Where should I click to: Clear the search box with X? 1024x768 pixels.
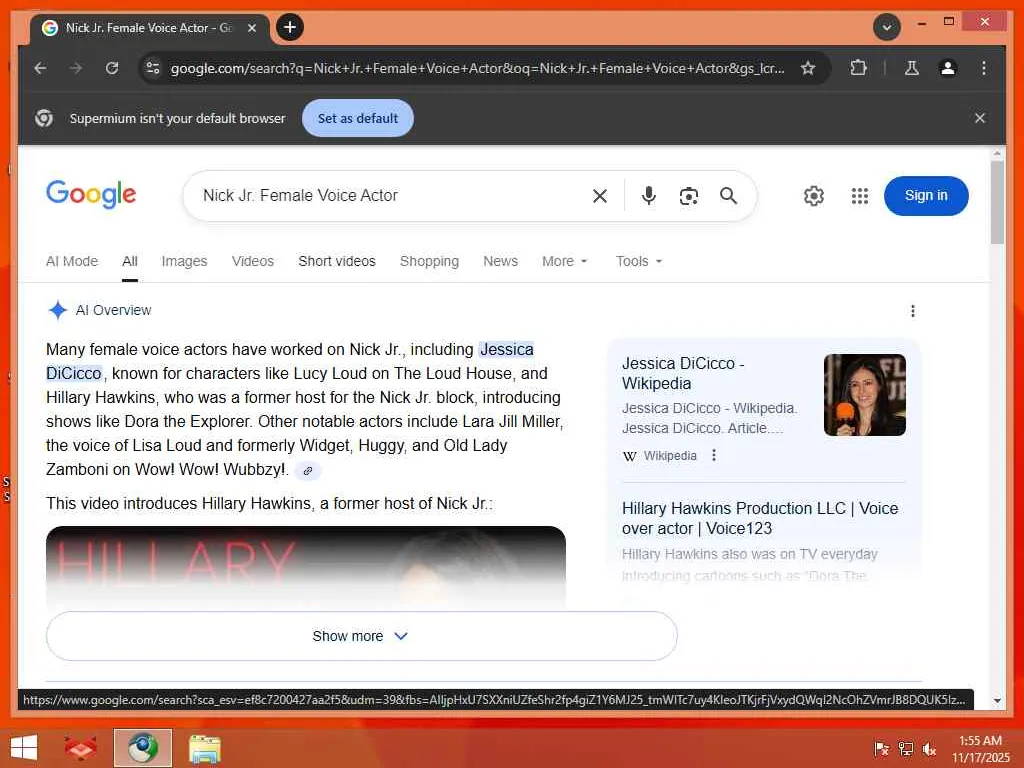[x=600, y=196]
